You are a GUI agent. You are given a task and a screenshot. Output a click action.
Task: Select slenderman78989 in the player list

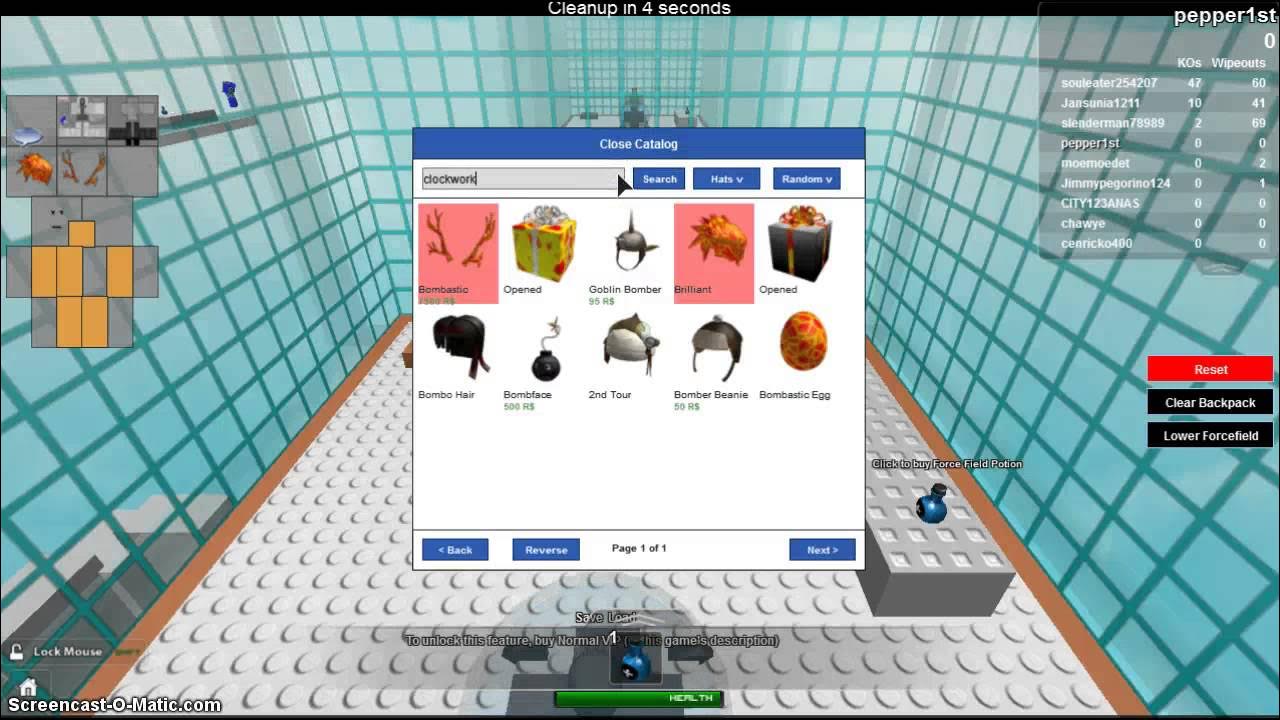[x=1112, y=123]
